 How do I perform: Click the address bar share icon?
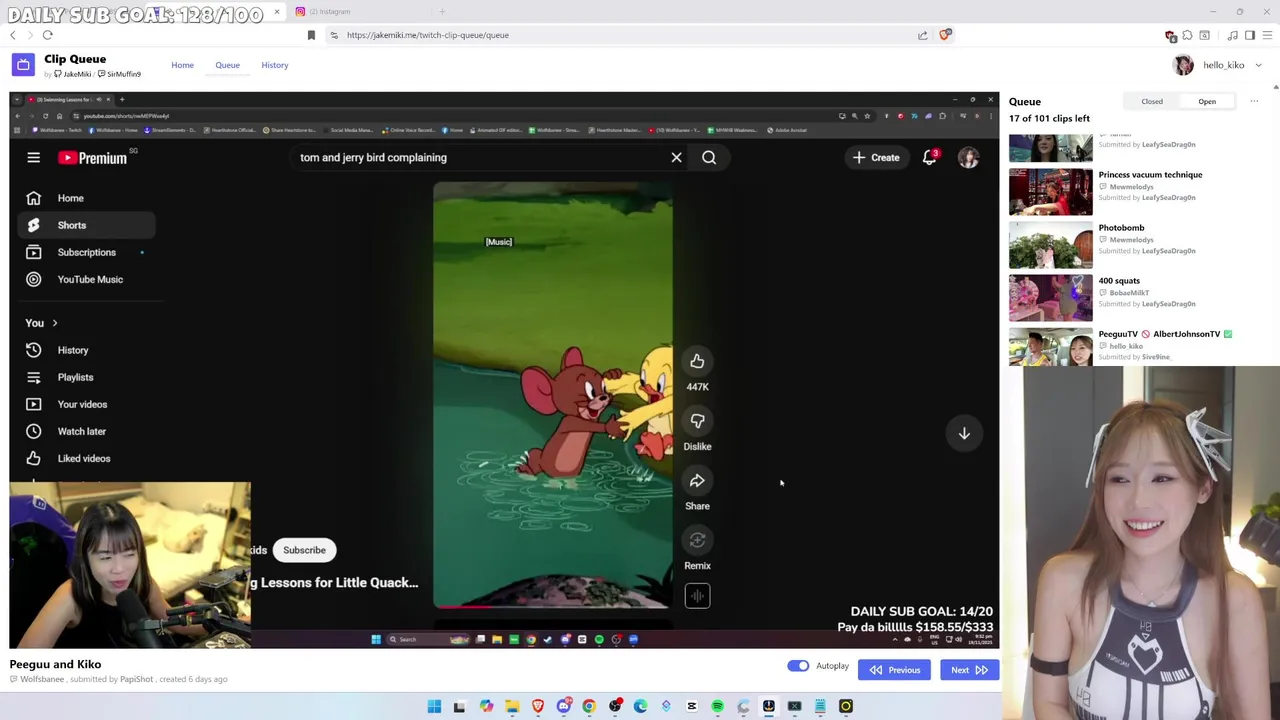coord(922,35)
